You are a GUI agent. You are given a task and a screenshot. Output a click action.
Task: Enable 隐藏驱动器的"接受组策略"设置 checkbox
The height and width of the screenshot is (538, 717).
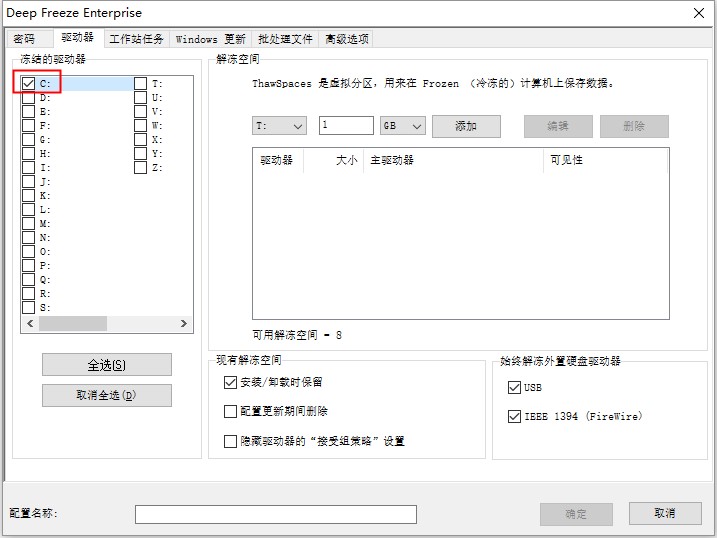point(230,441)
